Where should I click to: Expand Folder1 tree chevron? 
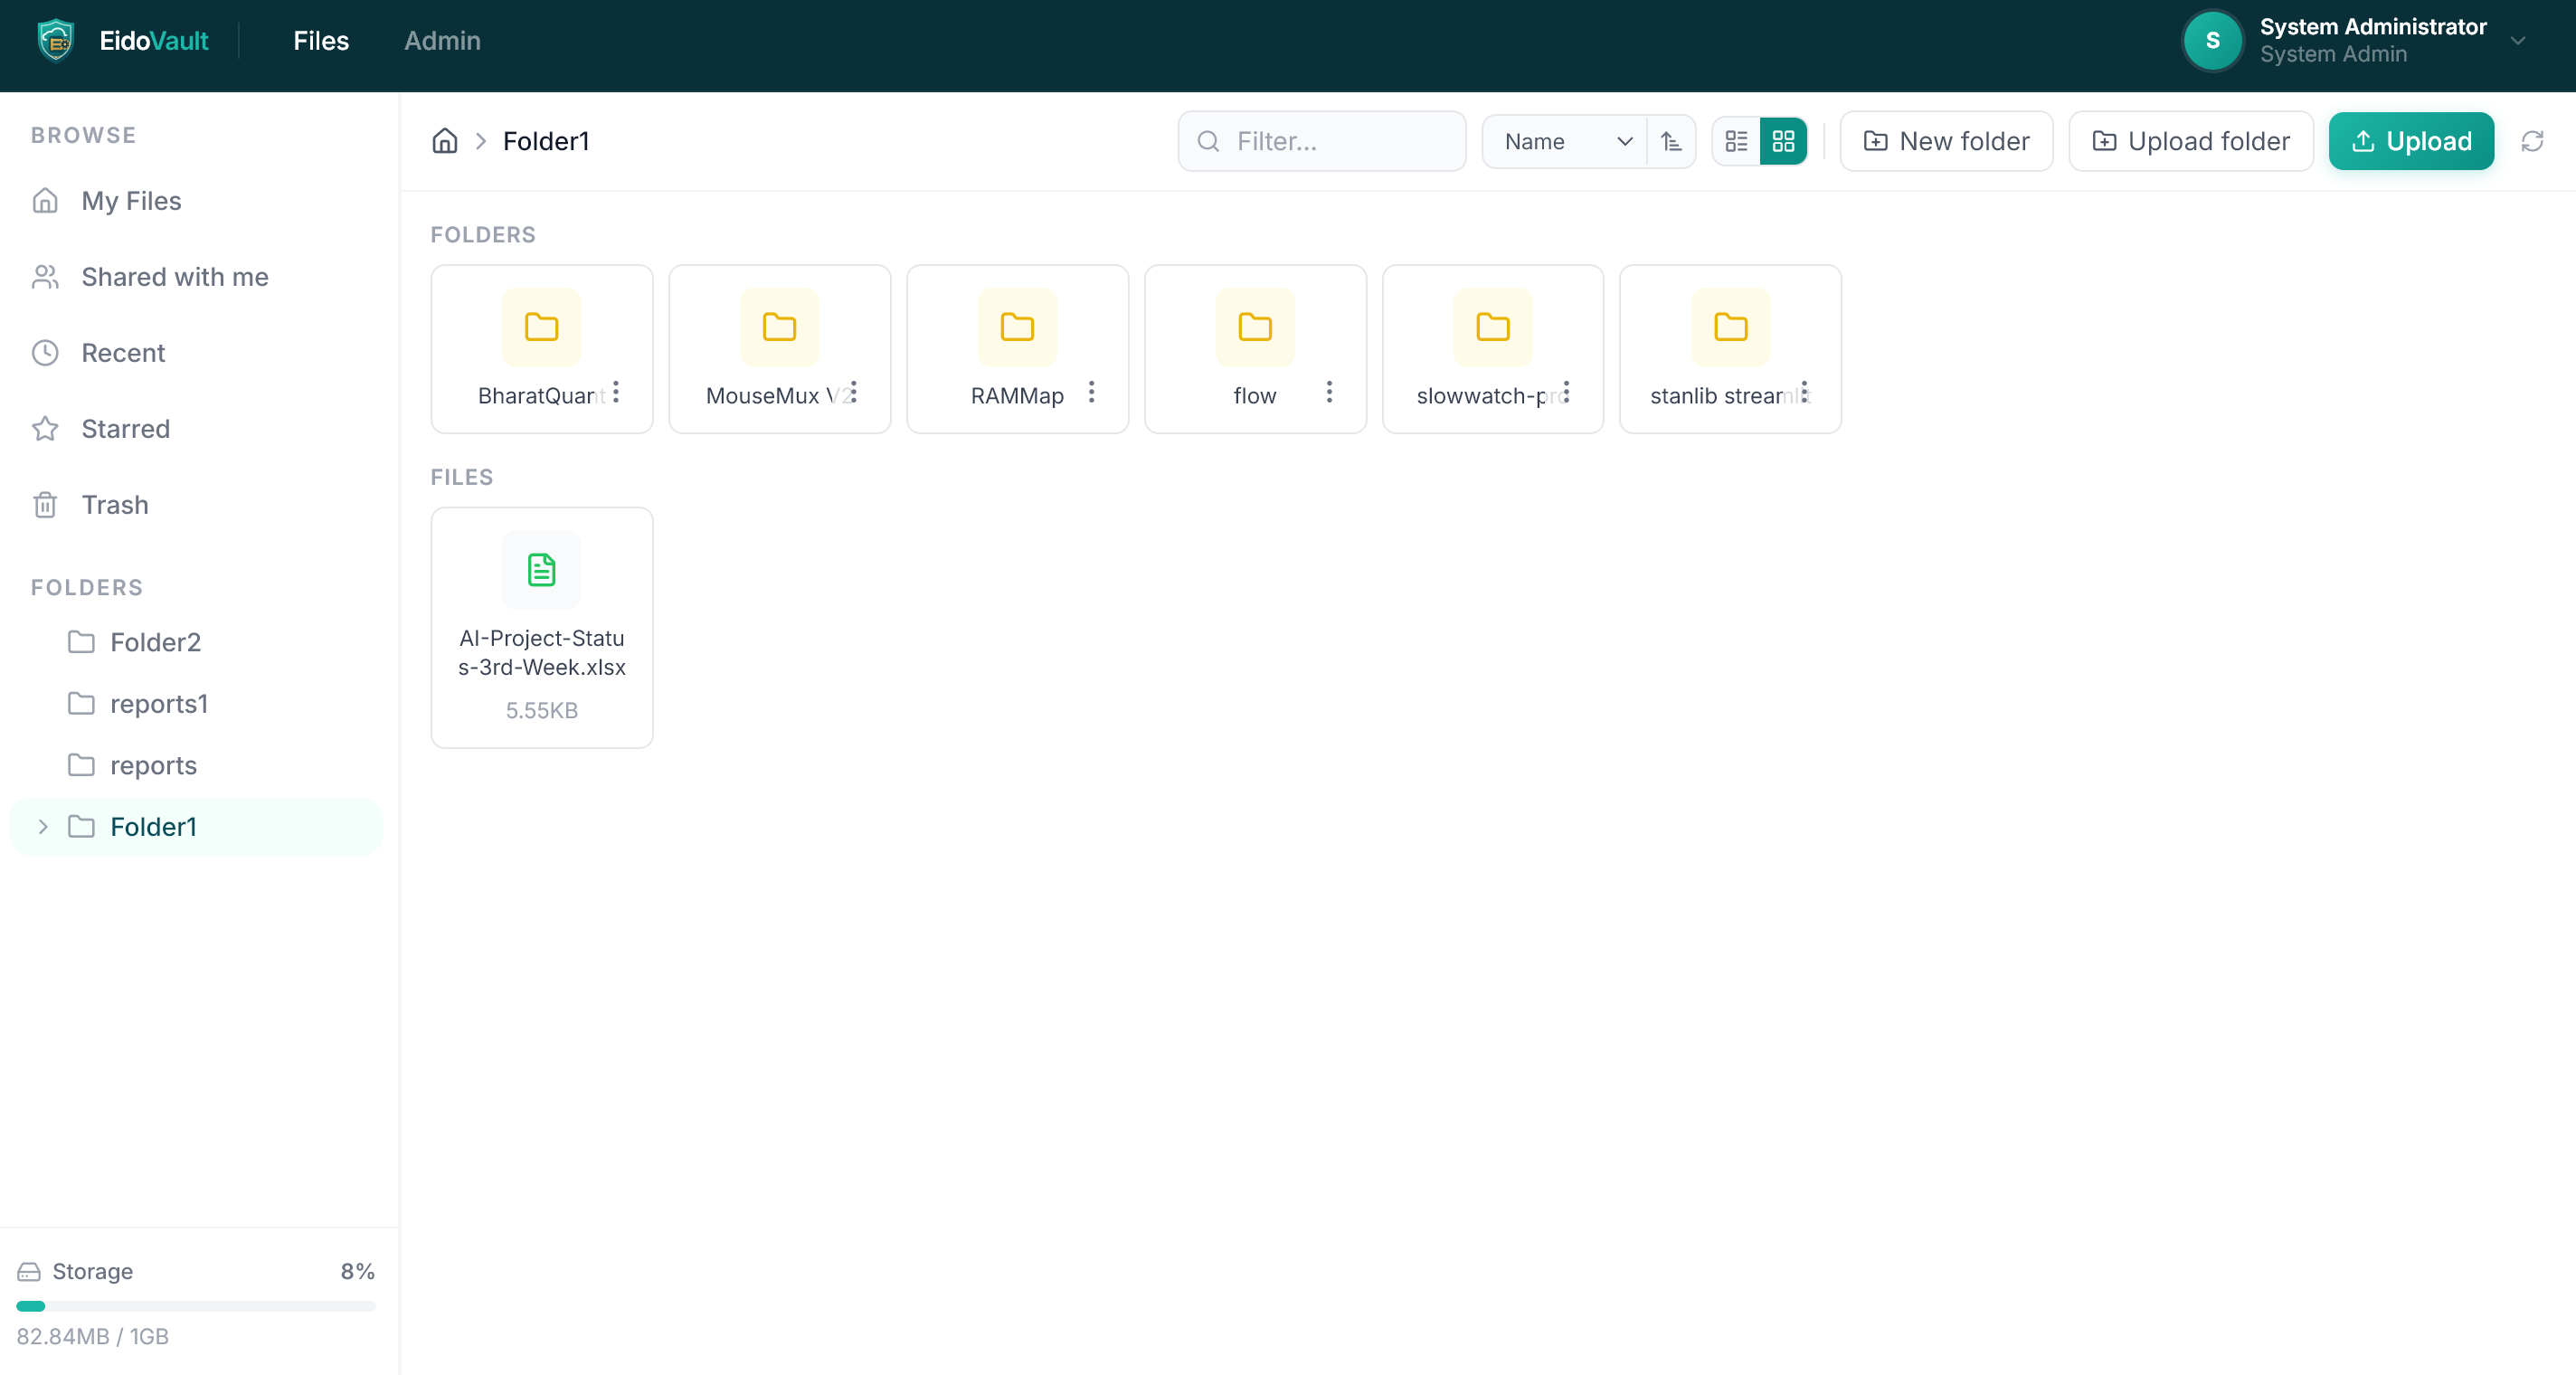click(x=43, y=827)
